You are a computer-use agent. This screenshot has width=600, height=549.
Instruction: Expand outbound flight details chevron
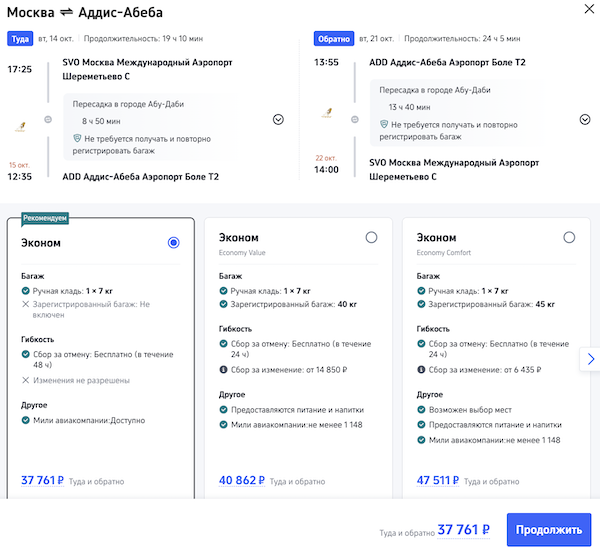[278, 119]
